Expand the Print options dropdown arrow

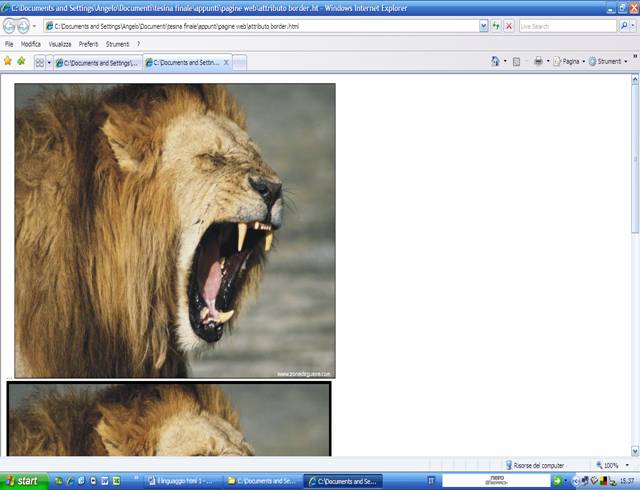pyautogui.click(x=548, y=61)
